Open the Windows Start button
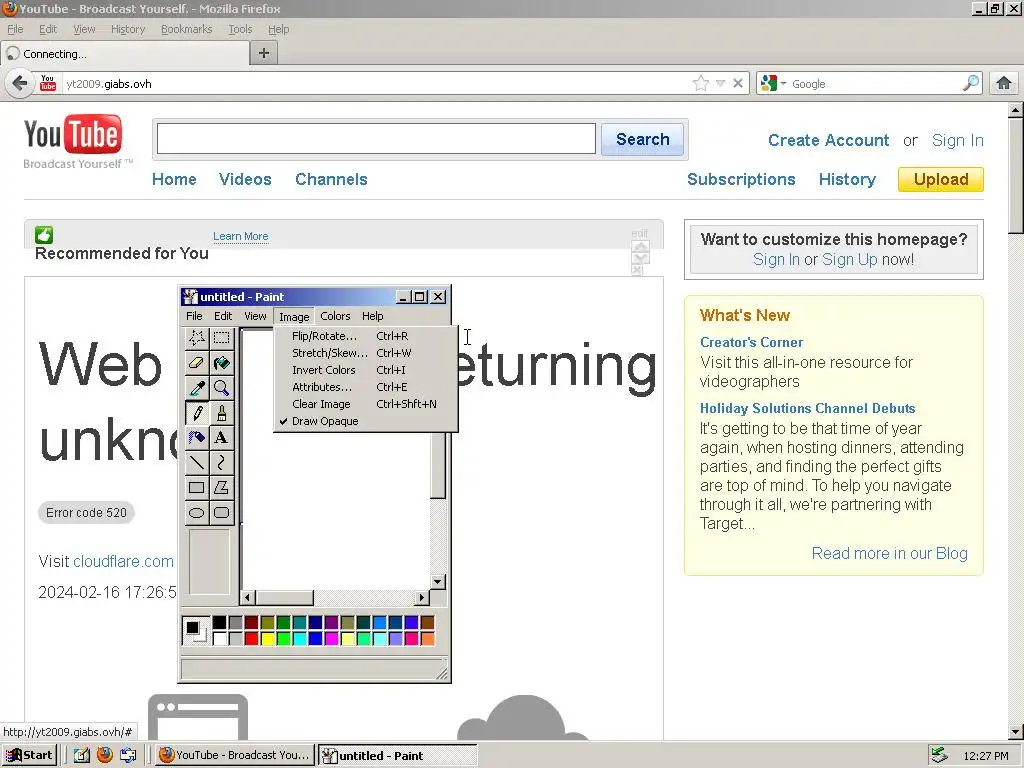The width and height of the screenshot is (1024, 768). point(29,755)
